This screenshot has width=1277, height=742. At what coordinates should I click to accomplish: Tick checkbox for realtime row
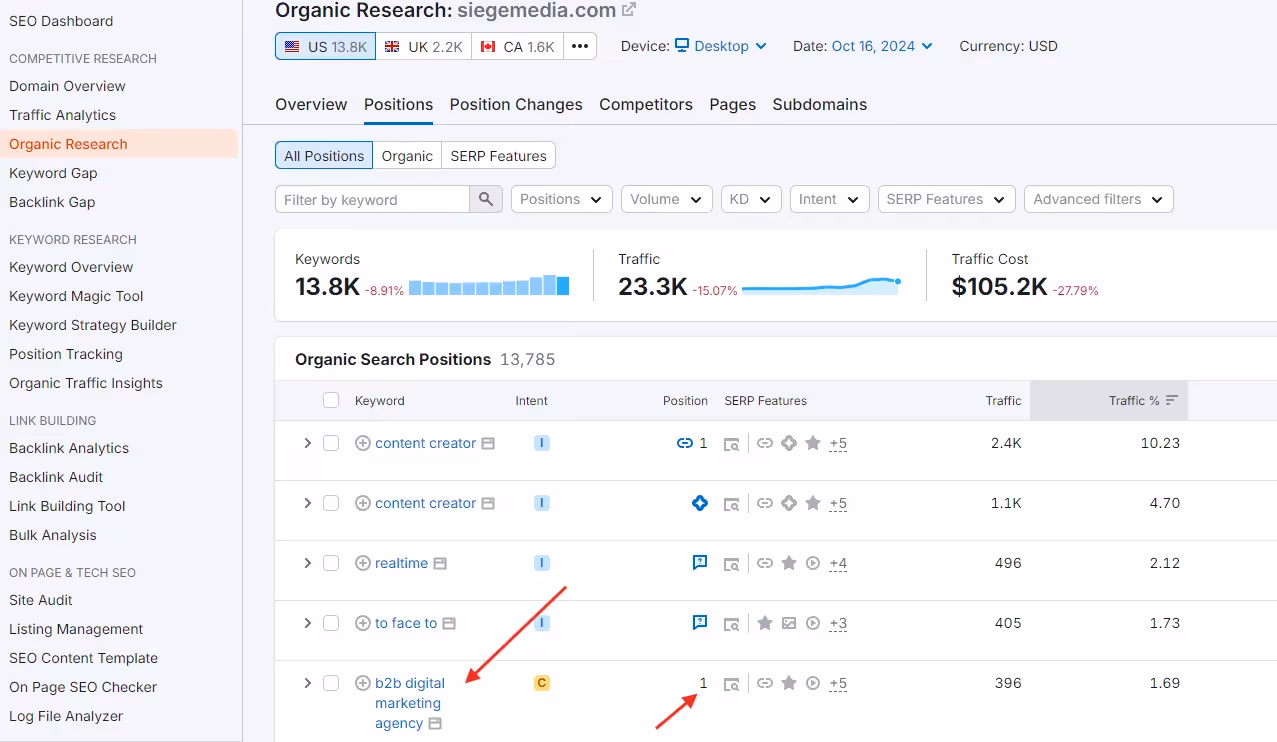331,563
